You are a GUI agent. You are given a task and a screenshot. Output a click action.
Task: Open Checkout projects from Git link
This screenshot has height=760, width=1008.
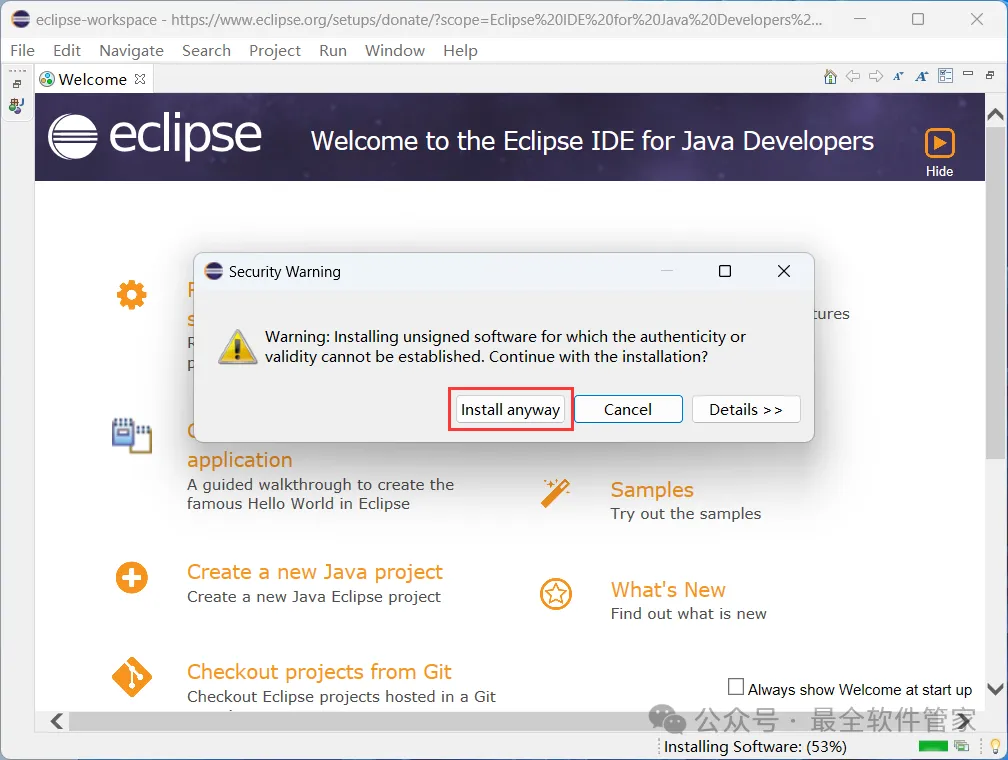[319, 671]
